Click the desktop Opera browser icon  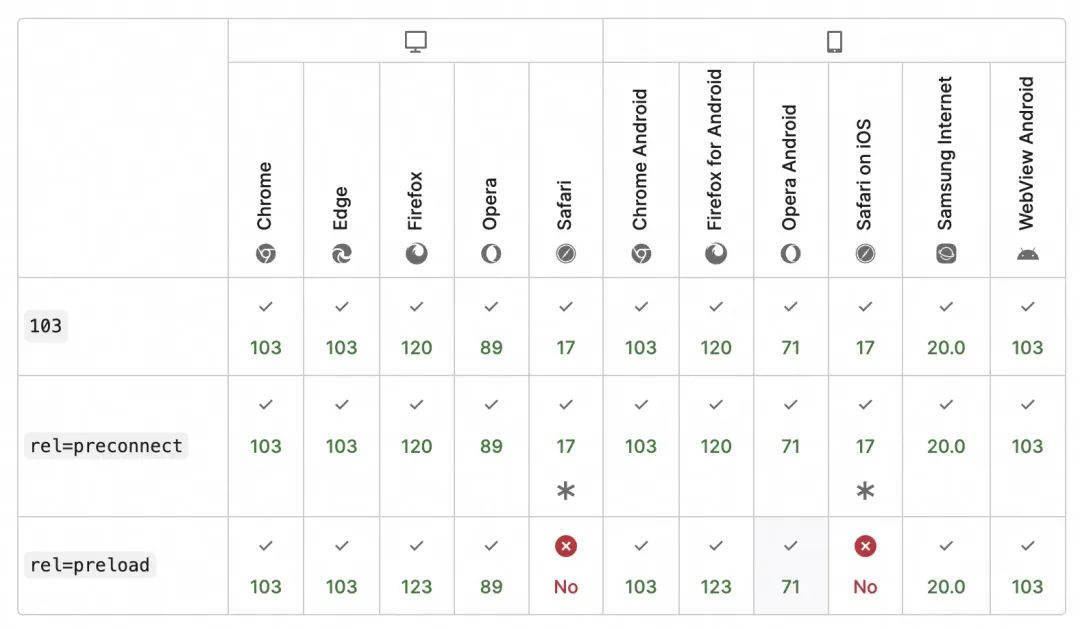point(491,254)
